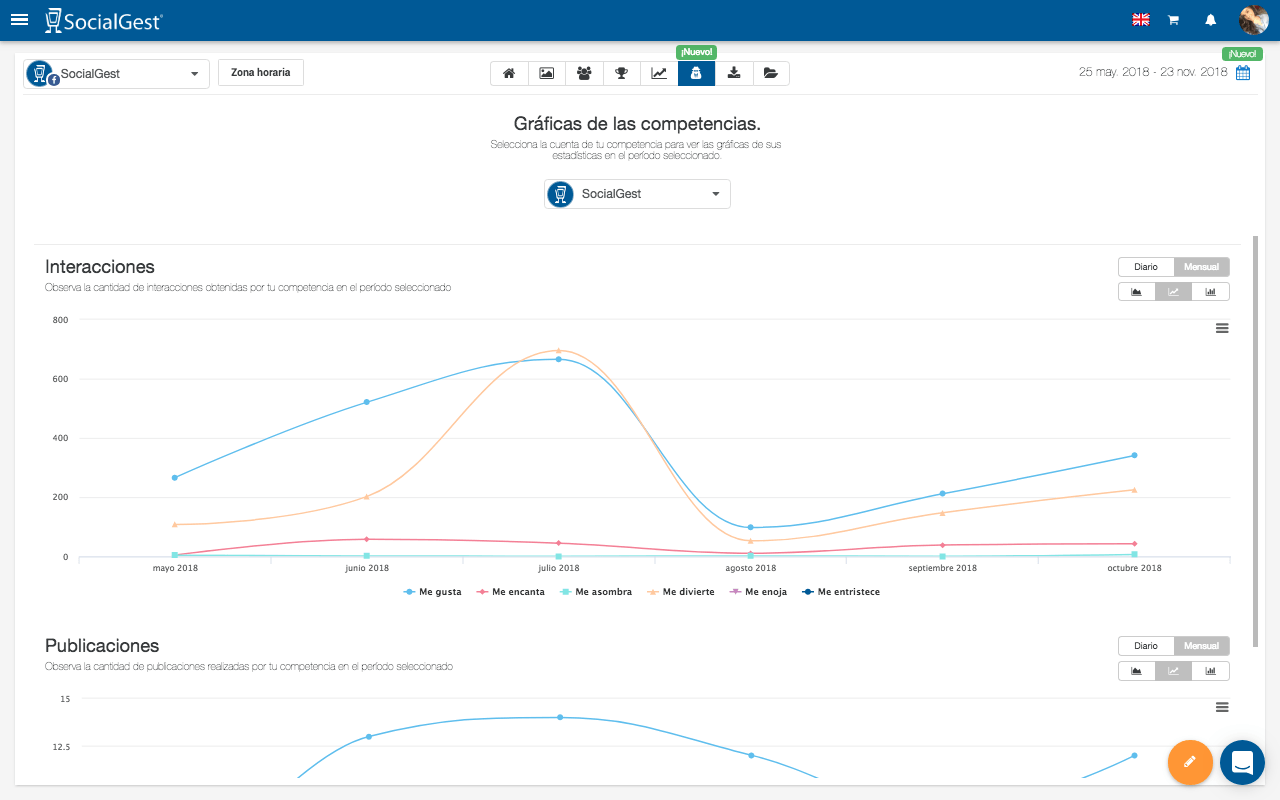
Task: Click date range 25 may. 2018 - 23 nov. 2018
Action: pos(1153,72)
